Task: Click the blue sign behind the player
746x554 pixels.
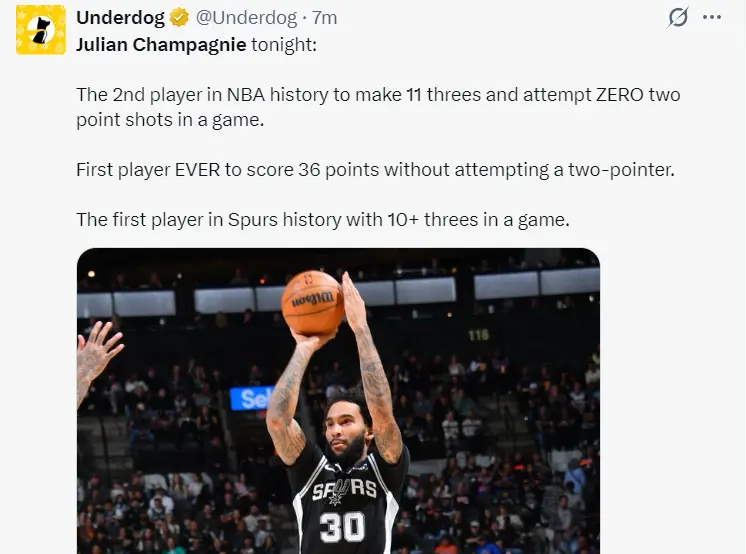Action: tap(250, 398)
